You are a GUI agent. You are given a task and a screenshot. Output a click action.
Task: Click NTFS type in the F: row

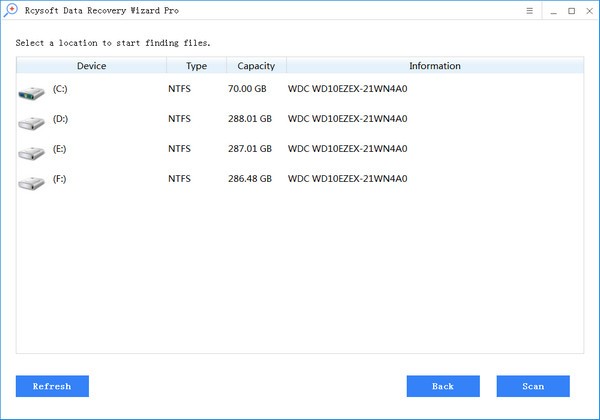click(179, 178)
